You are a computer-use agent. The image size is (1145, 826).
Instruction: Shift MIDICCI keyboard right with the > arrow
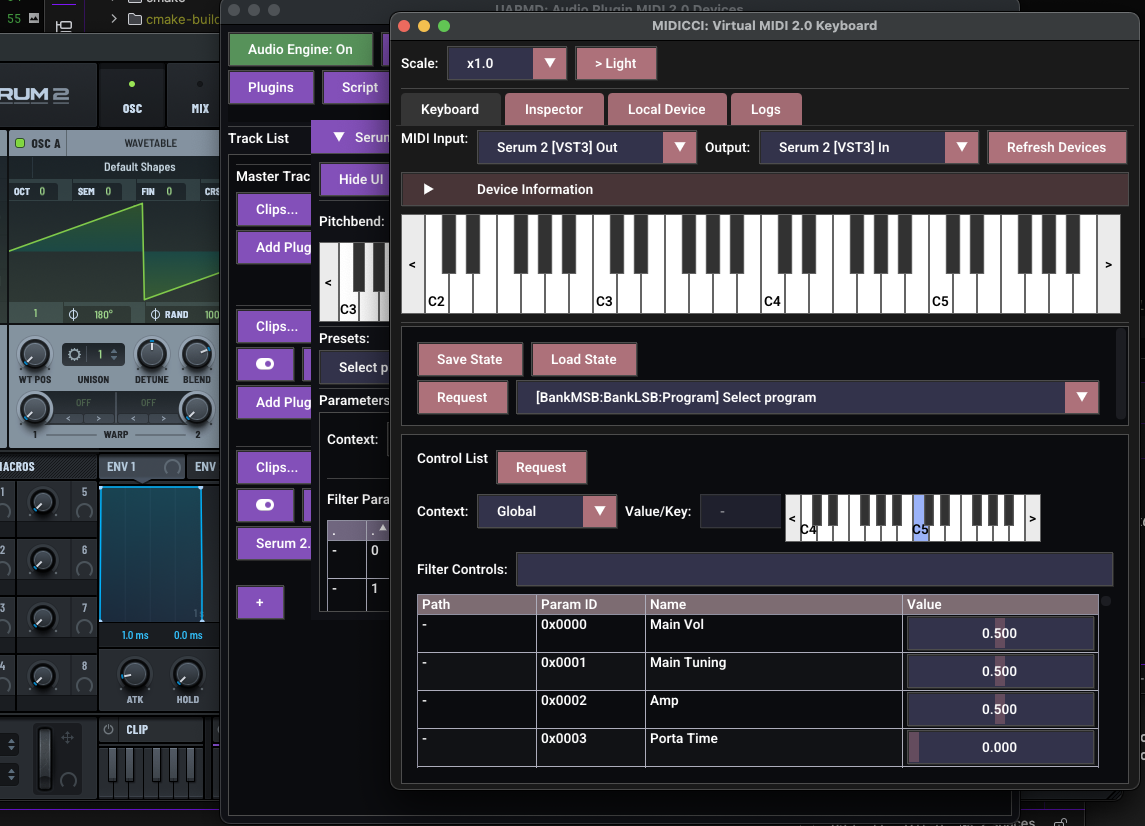click(1108, 264)
